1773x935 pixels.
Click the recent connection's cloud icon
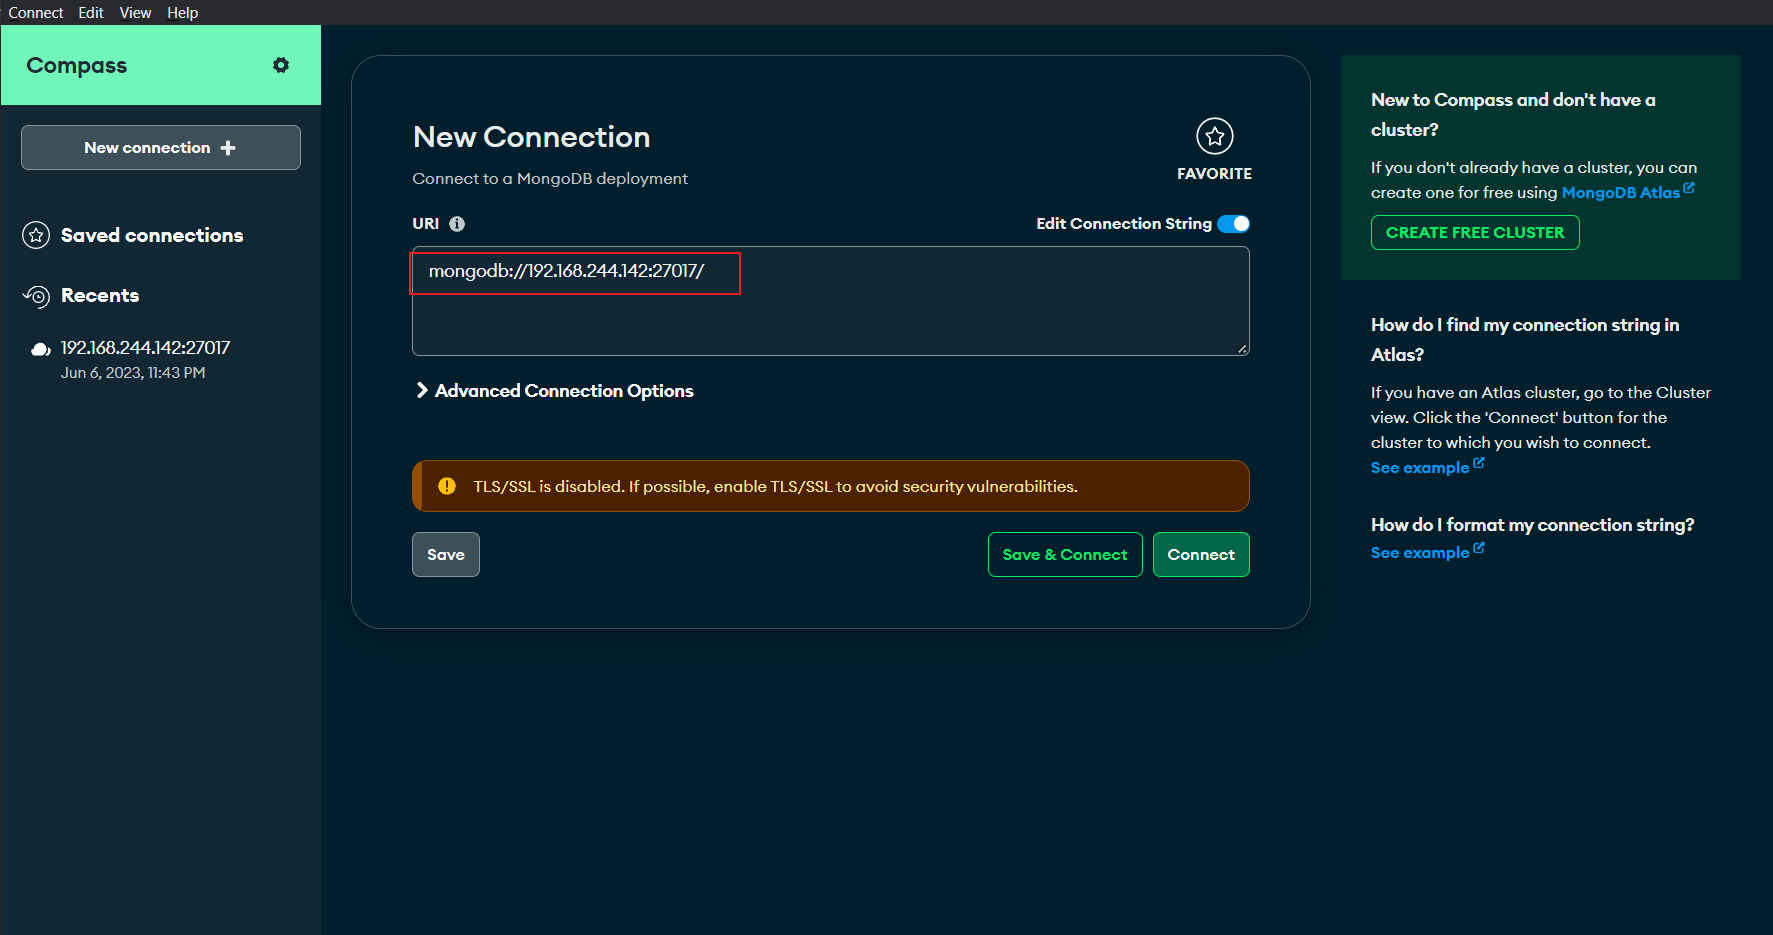41,349
